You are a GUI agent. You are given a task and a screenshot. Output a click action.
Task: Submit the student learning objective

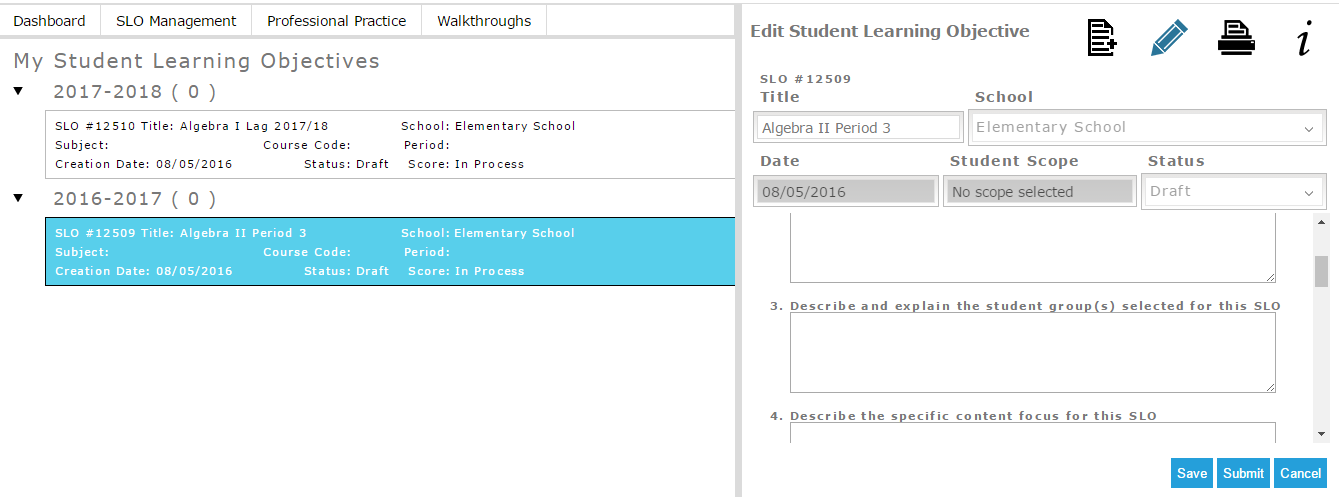[x=1244, y=473]
